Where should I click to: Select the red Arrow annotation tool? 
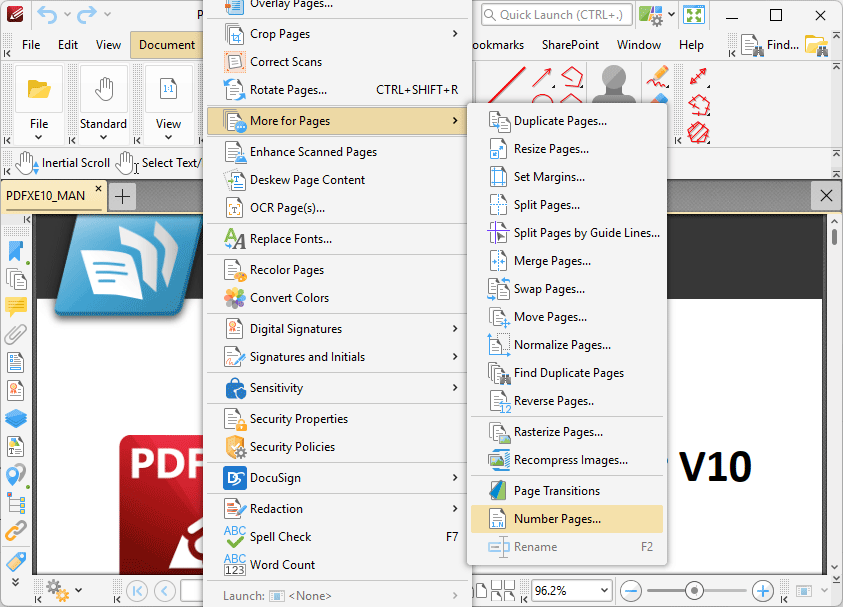click(542, 77)
